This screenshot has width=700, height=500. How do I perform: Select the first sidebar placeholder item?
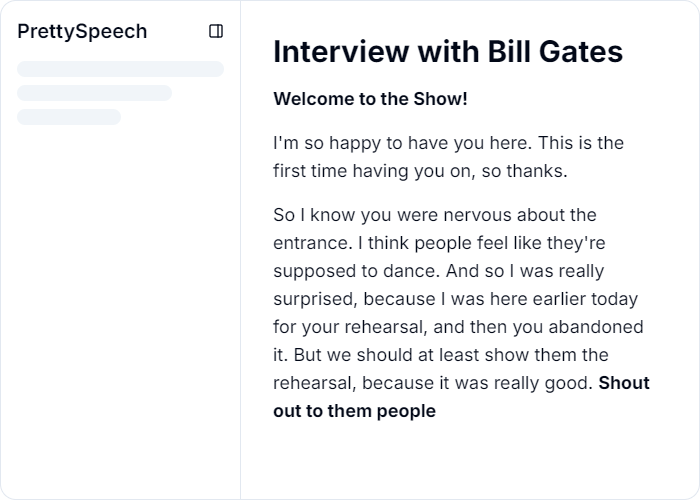coord(120,69)
